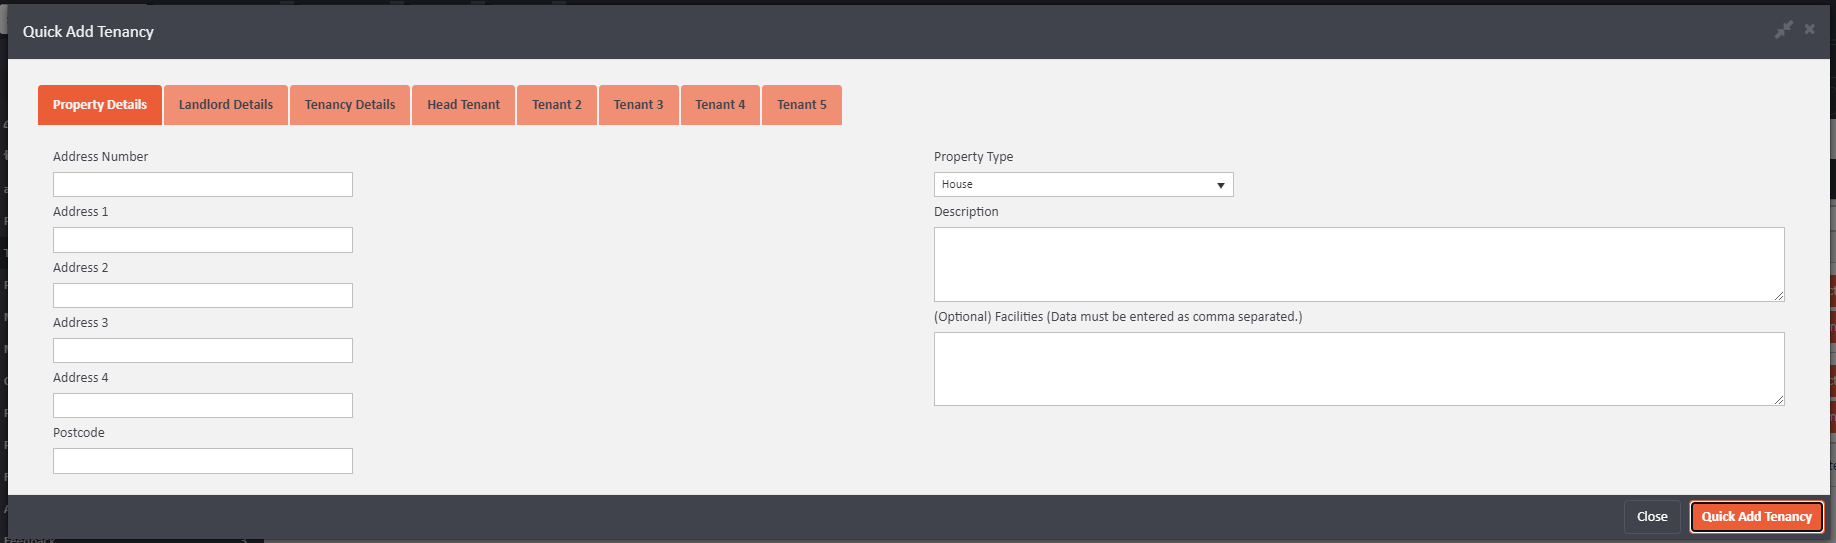This screenshot has height=543, width=1836.
Task: Click the Address 4 input box
Action: (203, 406)
